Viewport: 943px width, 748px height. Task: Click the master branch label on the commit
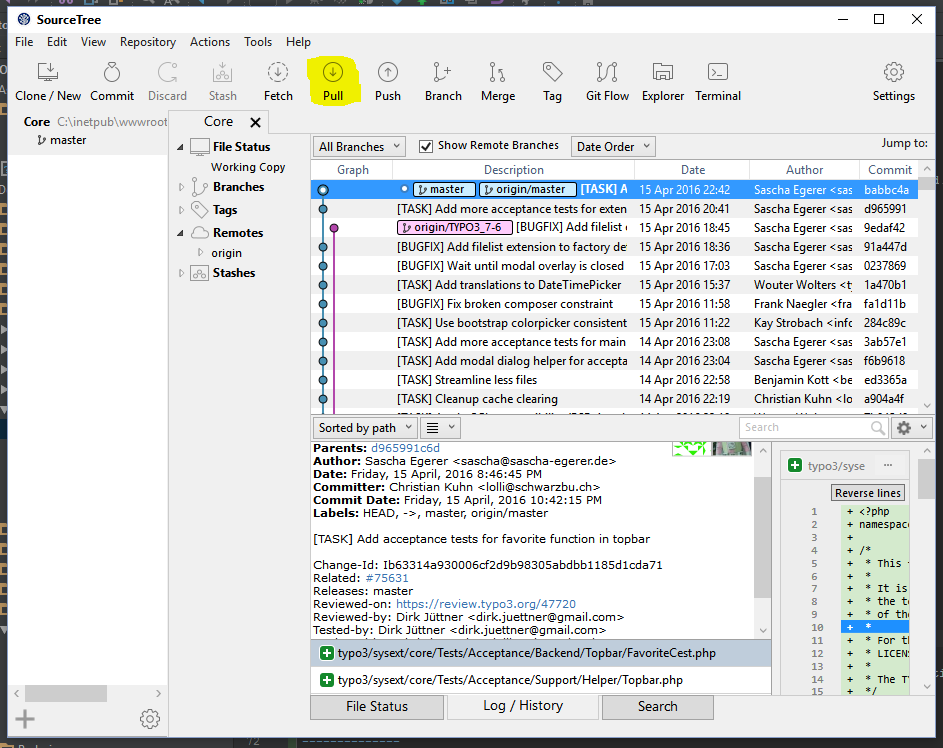(444, 189)
